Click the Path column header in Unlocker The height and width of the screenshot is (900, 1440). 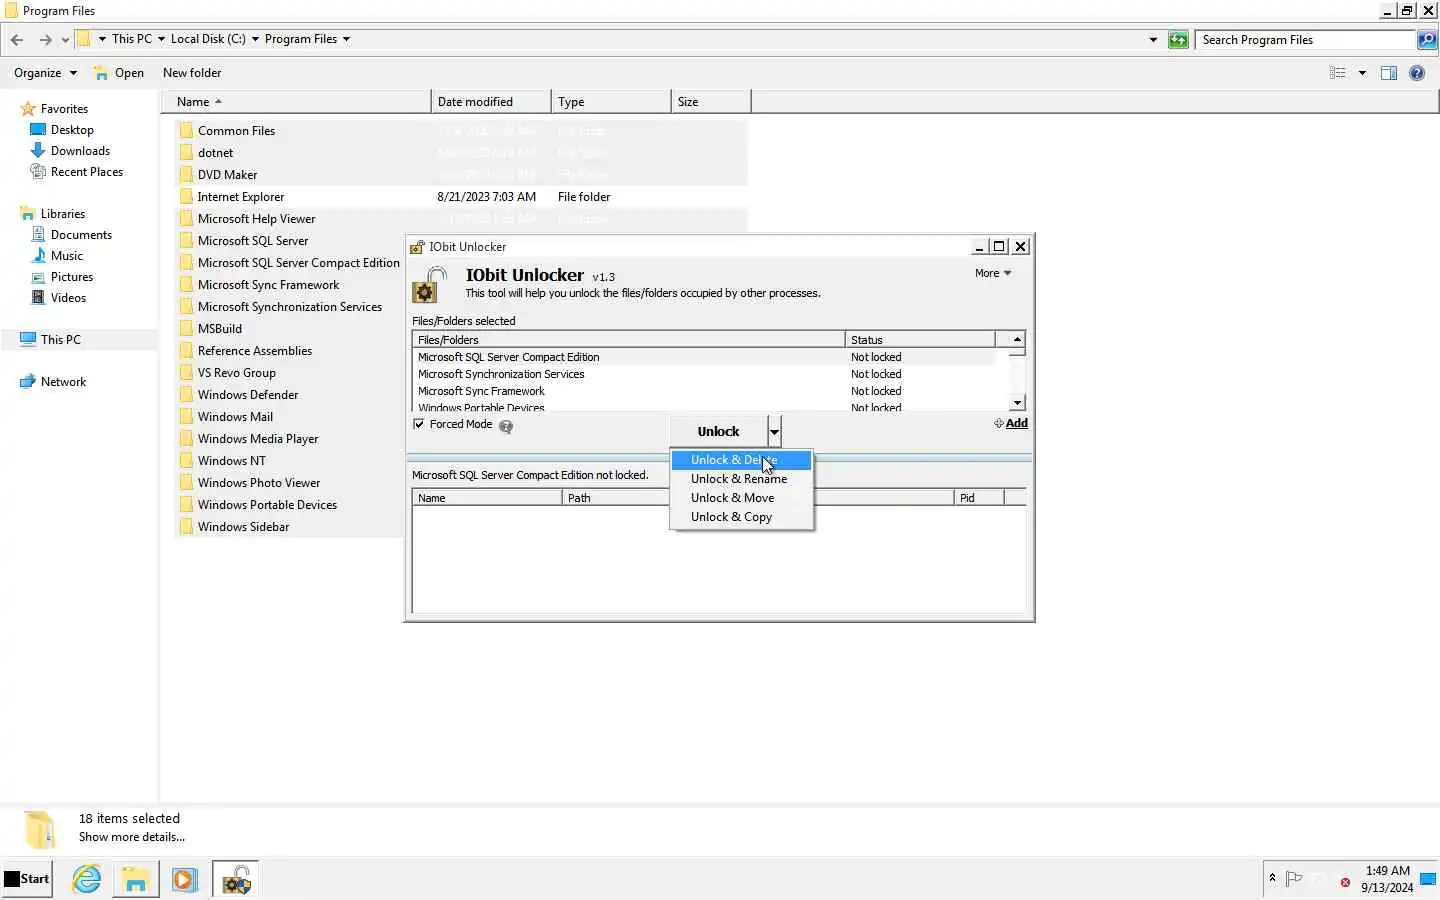coord(615,498)
